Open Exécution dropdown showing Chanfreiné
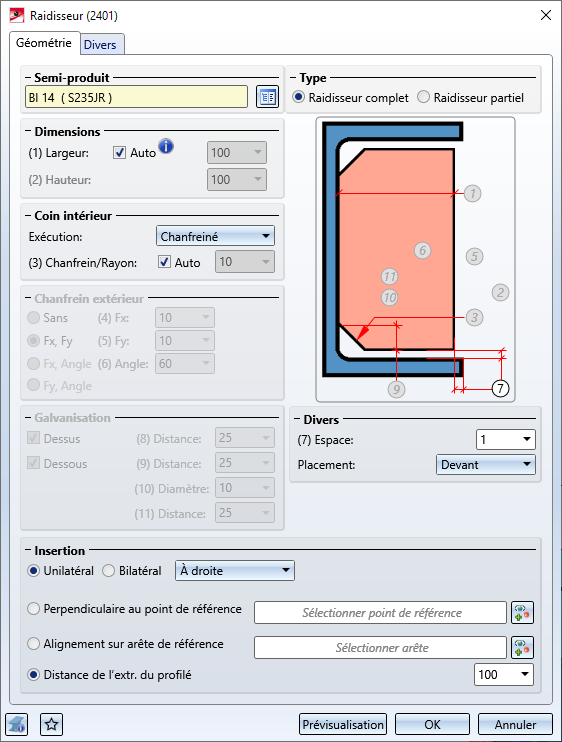The image size is (562, 742). [215, 236]
